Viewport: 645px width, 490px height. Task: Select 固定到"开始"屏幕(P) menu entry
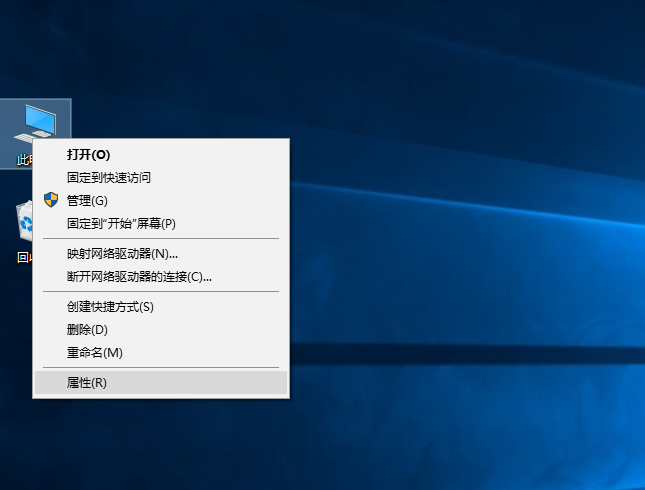coord(121,223)
